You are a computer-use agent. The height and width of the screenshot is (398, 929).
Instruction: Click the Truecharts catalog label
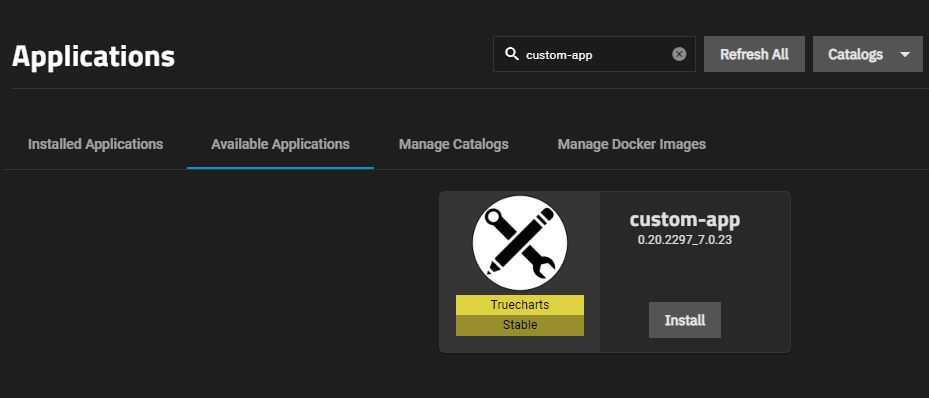pyautogui.click(x=520, y=305)
